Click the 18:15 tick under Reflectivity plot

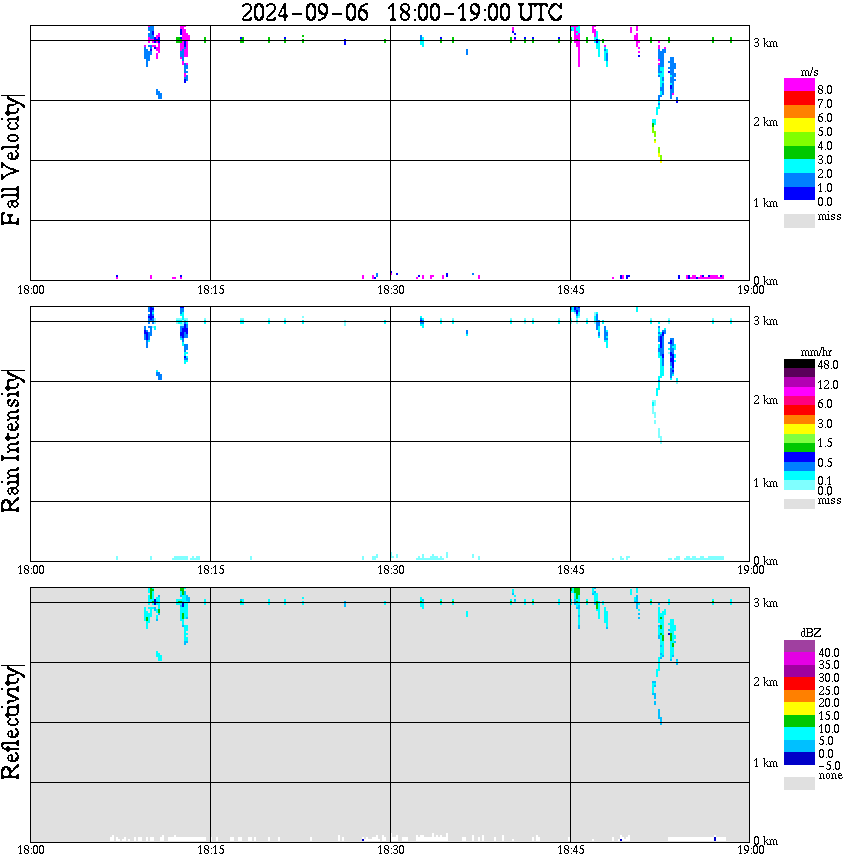(211, 850)
